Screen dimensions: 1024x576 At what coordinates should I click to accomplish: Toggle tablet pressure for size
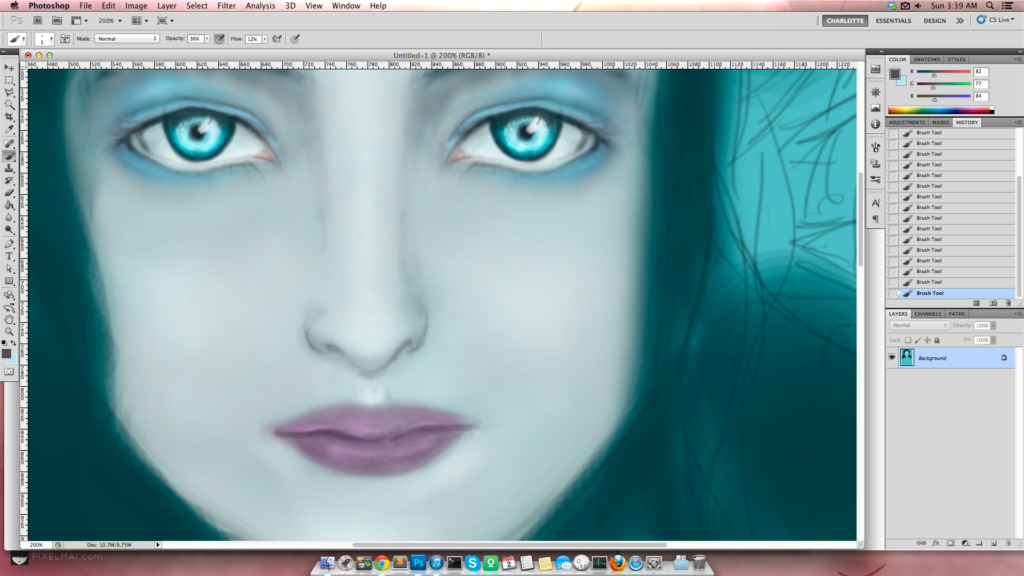(295, 39)
